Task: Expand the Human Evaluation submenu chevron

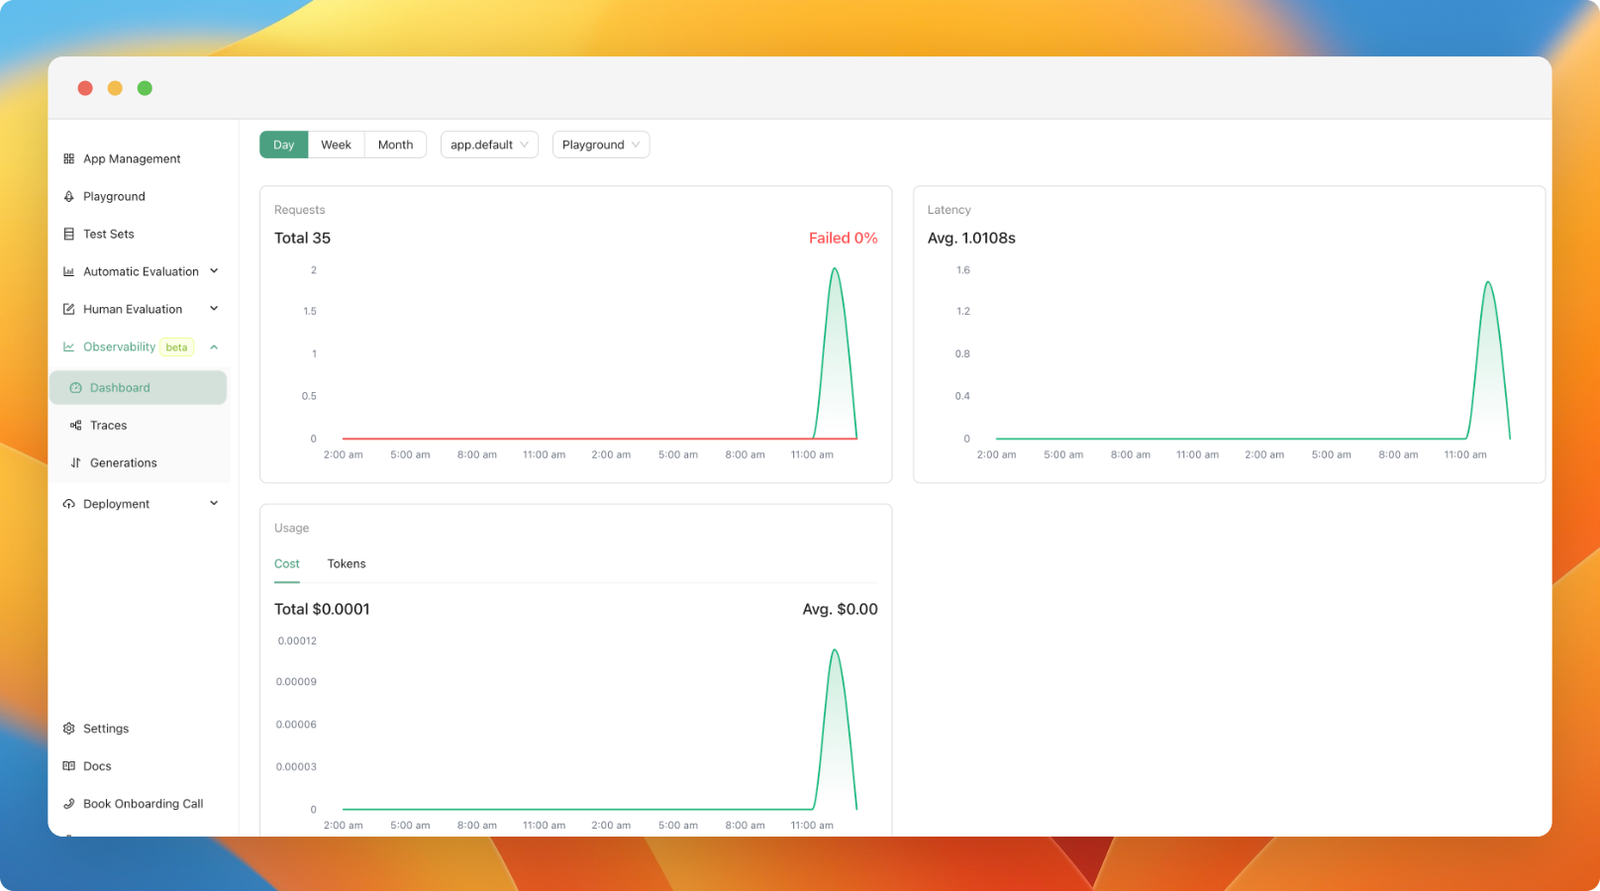Action: click(x=214, y=309)
